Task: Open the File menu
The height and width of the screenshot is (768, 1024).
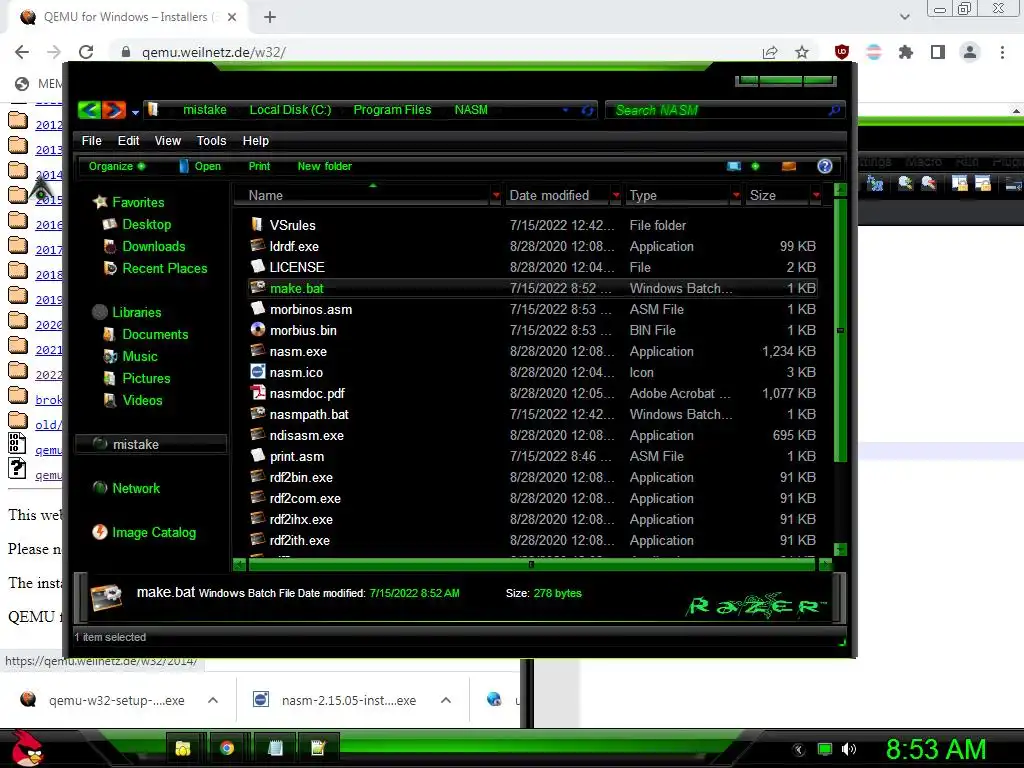Action: [91, 140]
